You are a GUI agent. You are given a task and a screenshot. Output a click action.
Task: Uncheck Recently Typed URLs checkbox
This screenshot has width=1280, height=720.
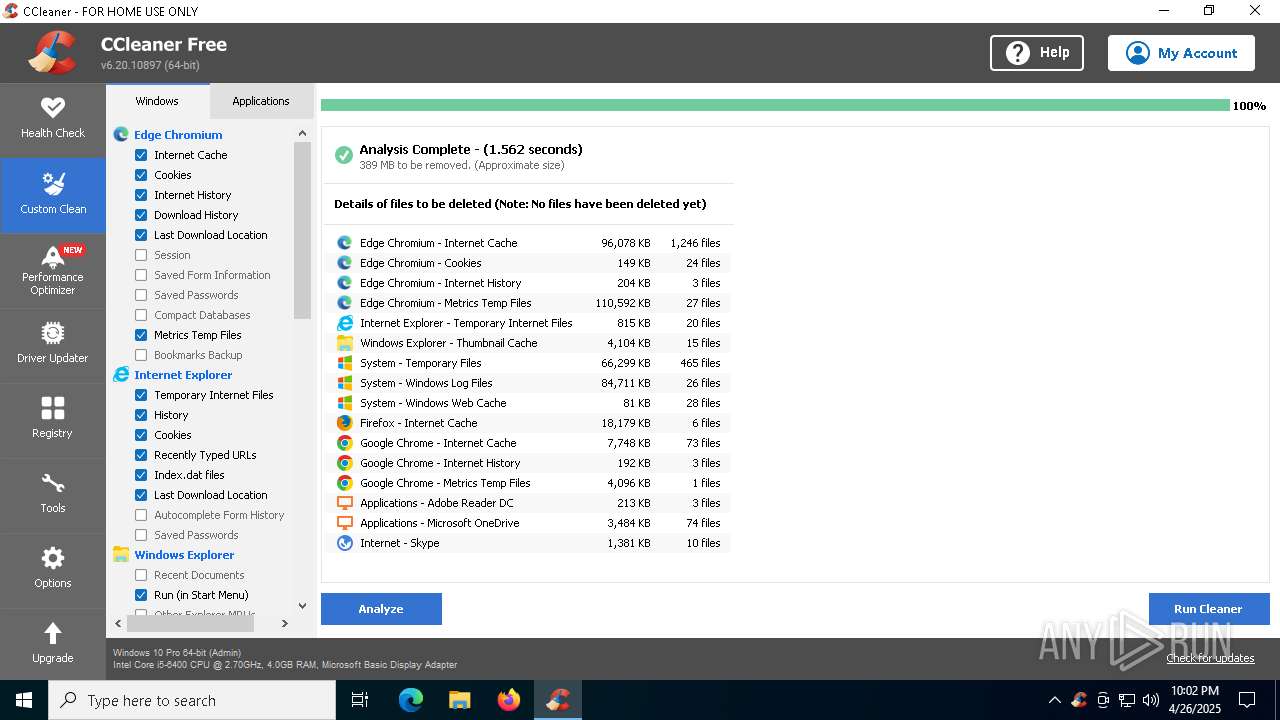click(141, 455)
